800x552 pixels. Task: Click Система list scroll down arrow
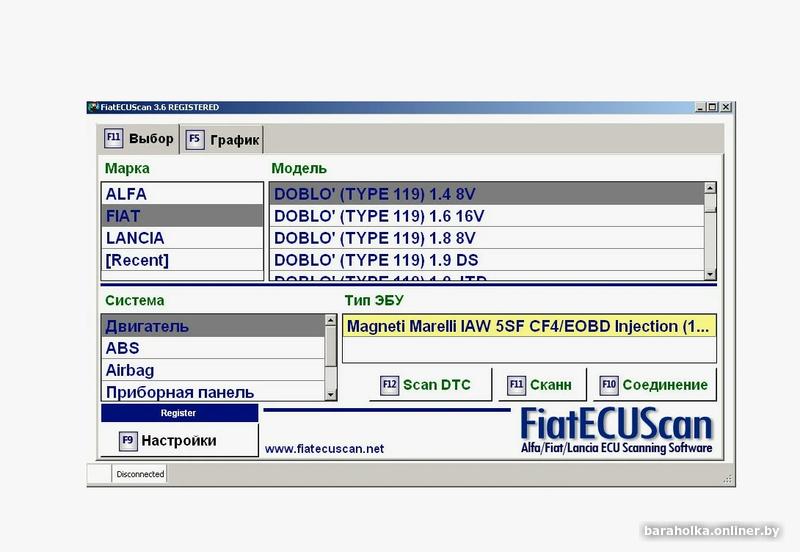pos(331,394)
